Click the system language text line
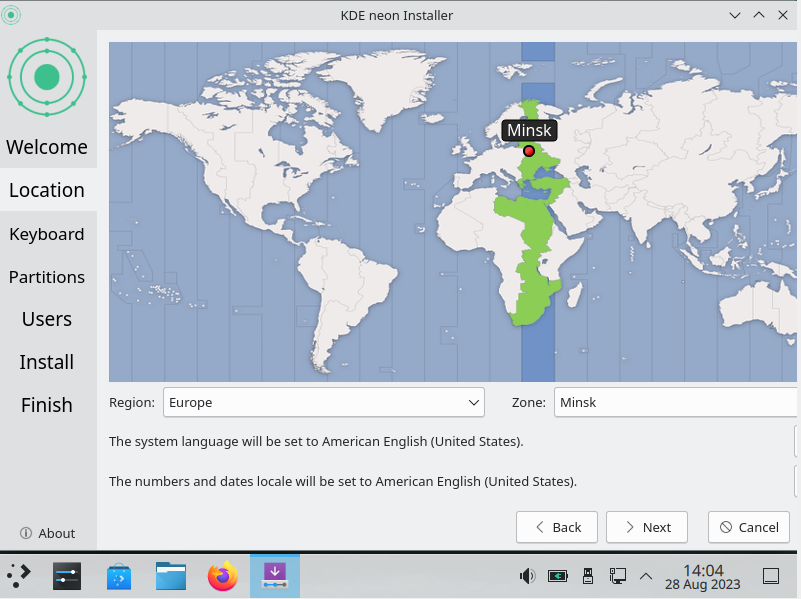Viewport: 801px width, 599px height. pos(316,441)
